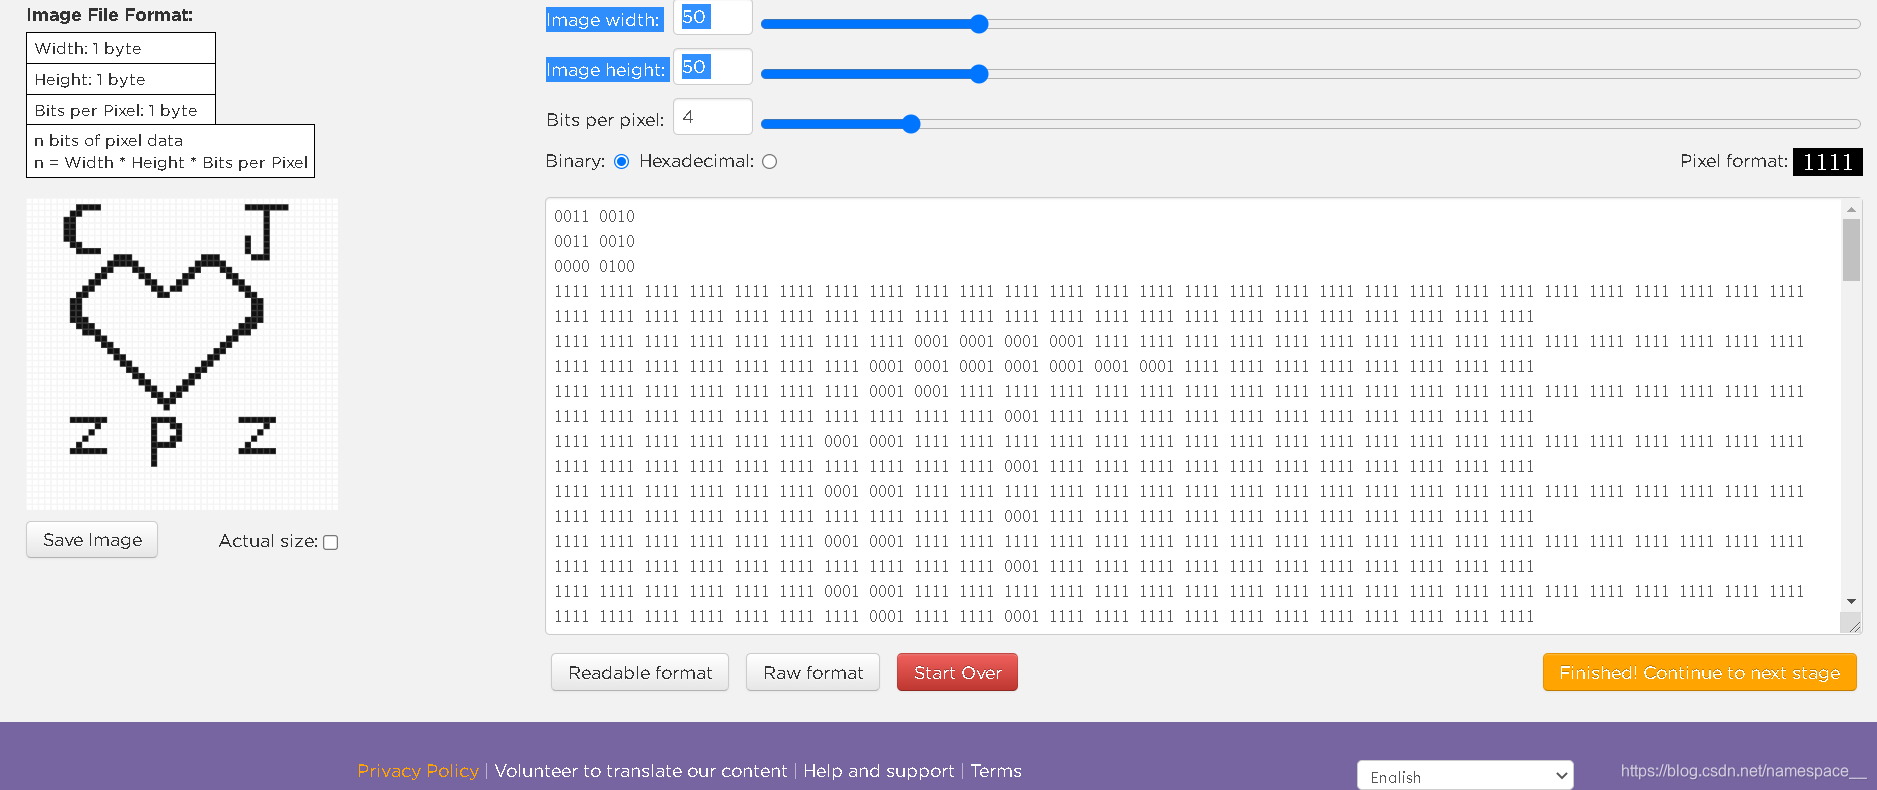The height and width of the screenshot is (790, 1877).
Task: Click the 'Image width:' label
Action: (x=603, y=20)
